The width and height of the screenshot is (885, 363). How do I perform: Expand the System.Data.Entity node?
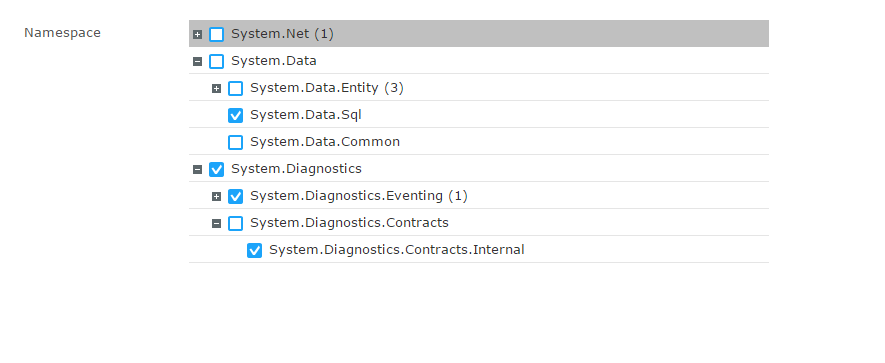coord(216,89)
